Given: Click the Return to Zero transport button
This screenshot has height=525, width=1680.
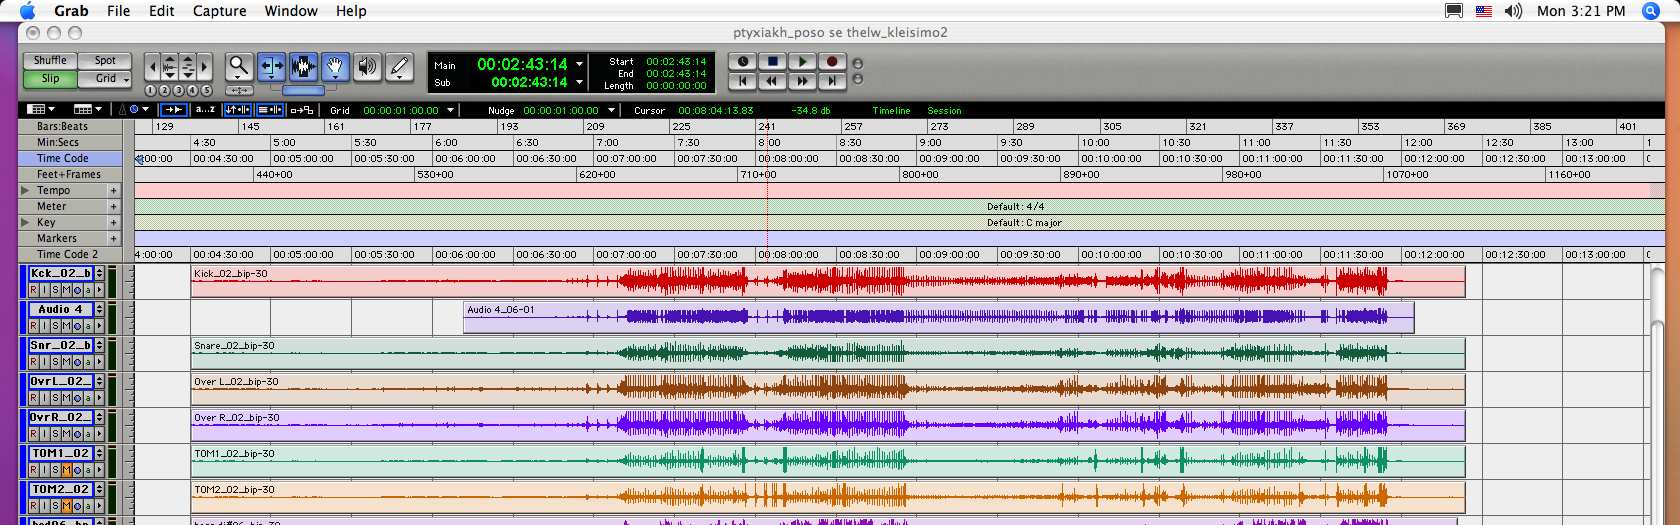Looking at the screenshot, I should coord(742,80).
